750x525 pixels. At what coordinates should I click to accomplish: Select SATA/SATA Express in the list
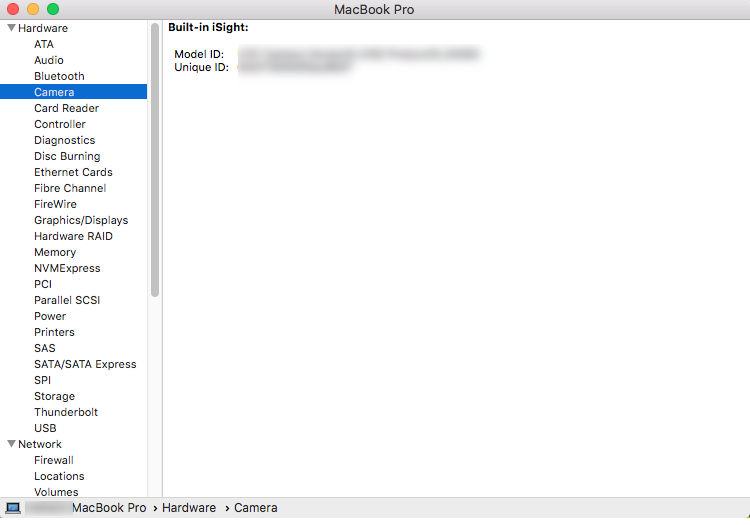pos(85,364)
